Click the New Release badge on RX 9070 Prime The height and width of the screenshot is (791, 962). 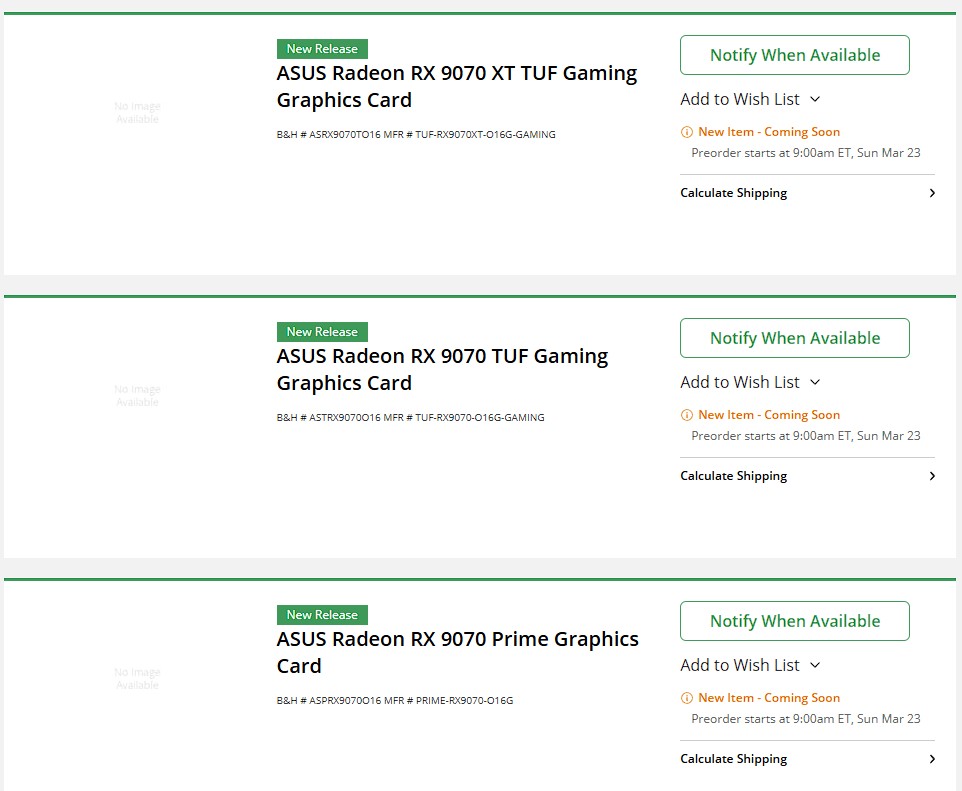(x=322, y=615)
